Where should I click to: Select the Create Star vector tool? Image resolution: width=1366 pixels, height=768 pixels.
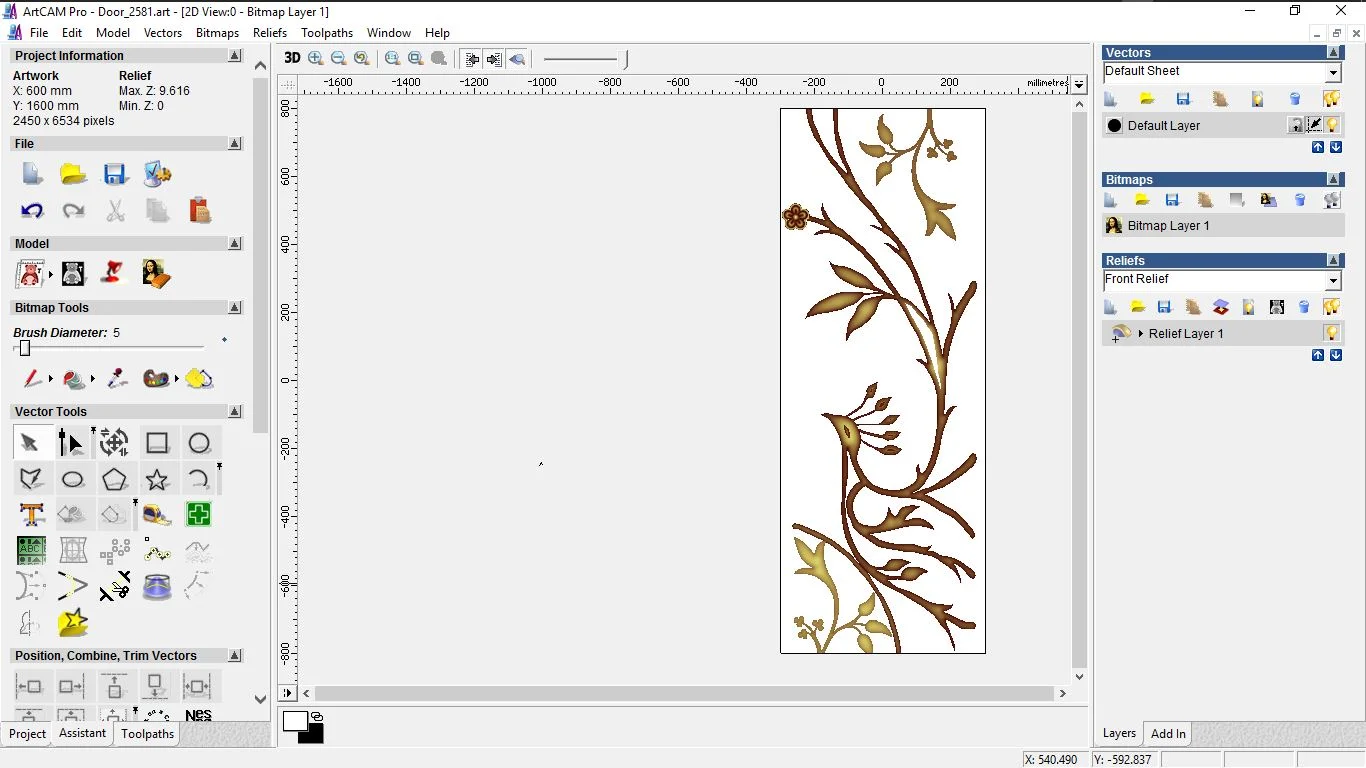click(x=157, y=479)
